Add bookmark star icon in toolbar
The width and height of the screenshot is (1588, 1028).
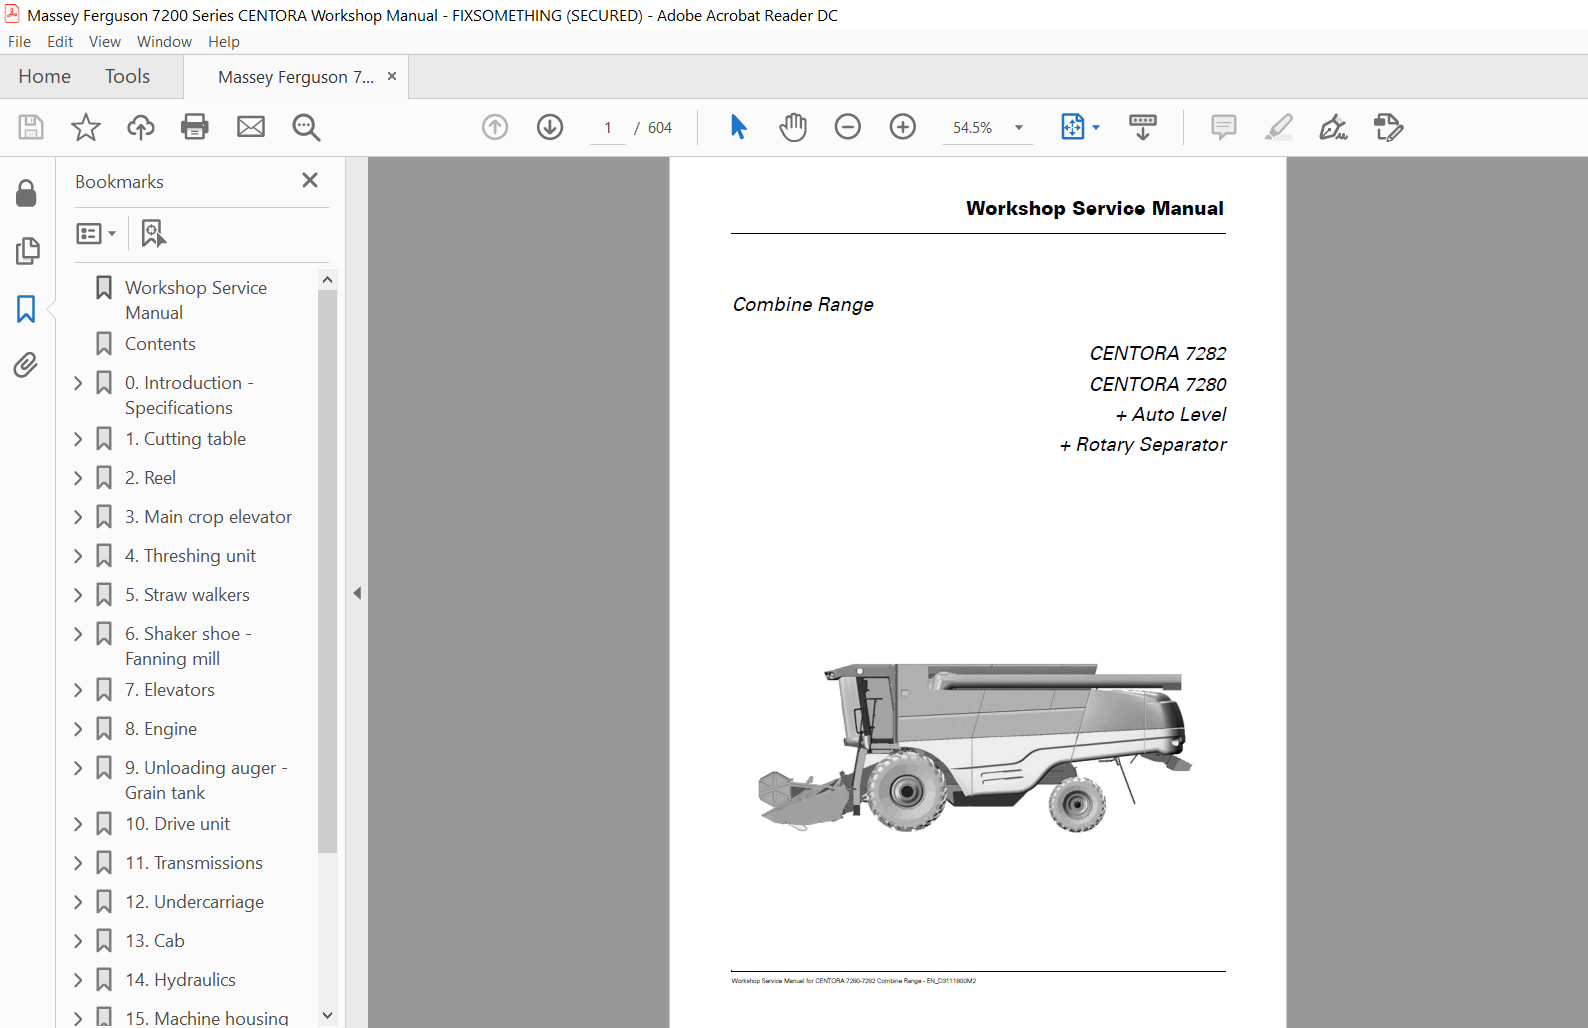86,127
